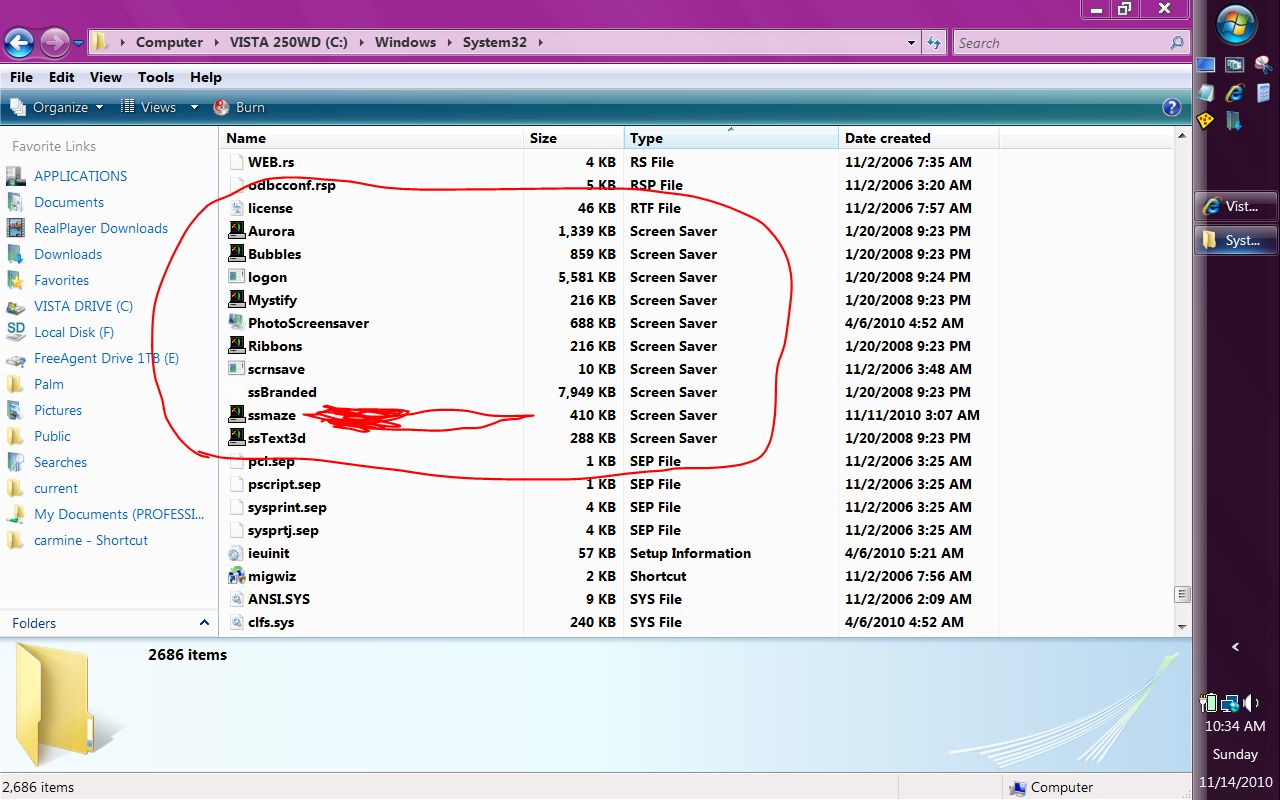Open the View menu

coord(106,77)
